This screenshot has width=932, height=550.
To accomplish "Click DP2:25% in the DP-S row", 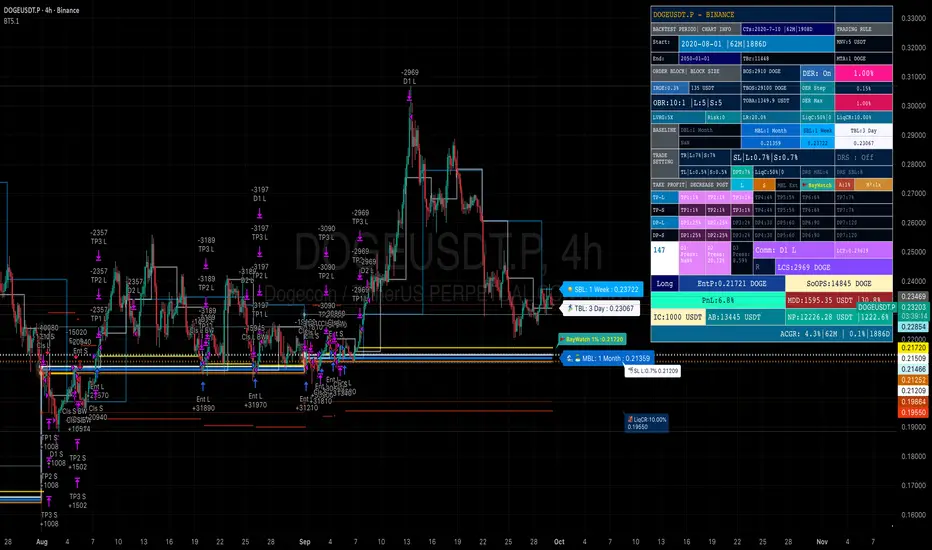I will pyautogui.click(x=717, y=235).
